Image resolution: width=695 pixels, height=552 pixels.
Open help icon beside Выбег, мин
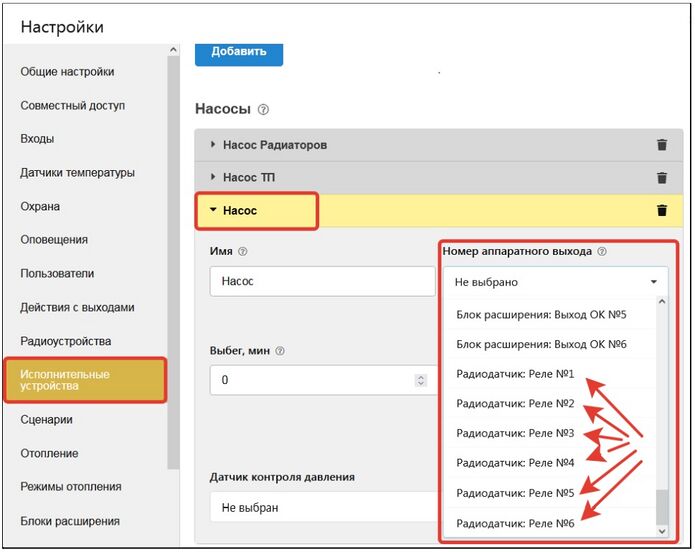tap(280, 351)
